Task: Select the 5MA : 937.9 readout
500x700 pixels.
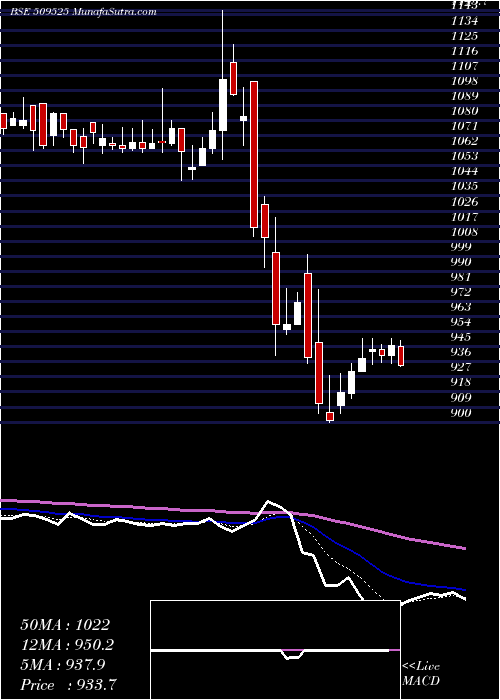Action: pos(63,665)
